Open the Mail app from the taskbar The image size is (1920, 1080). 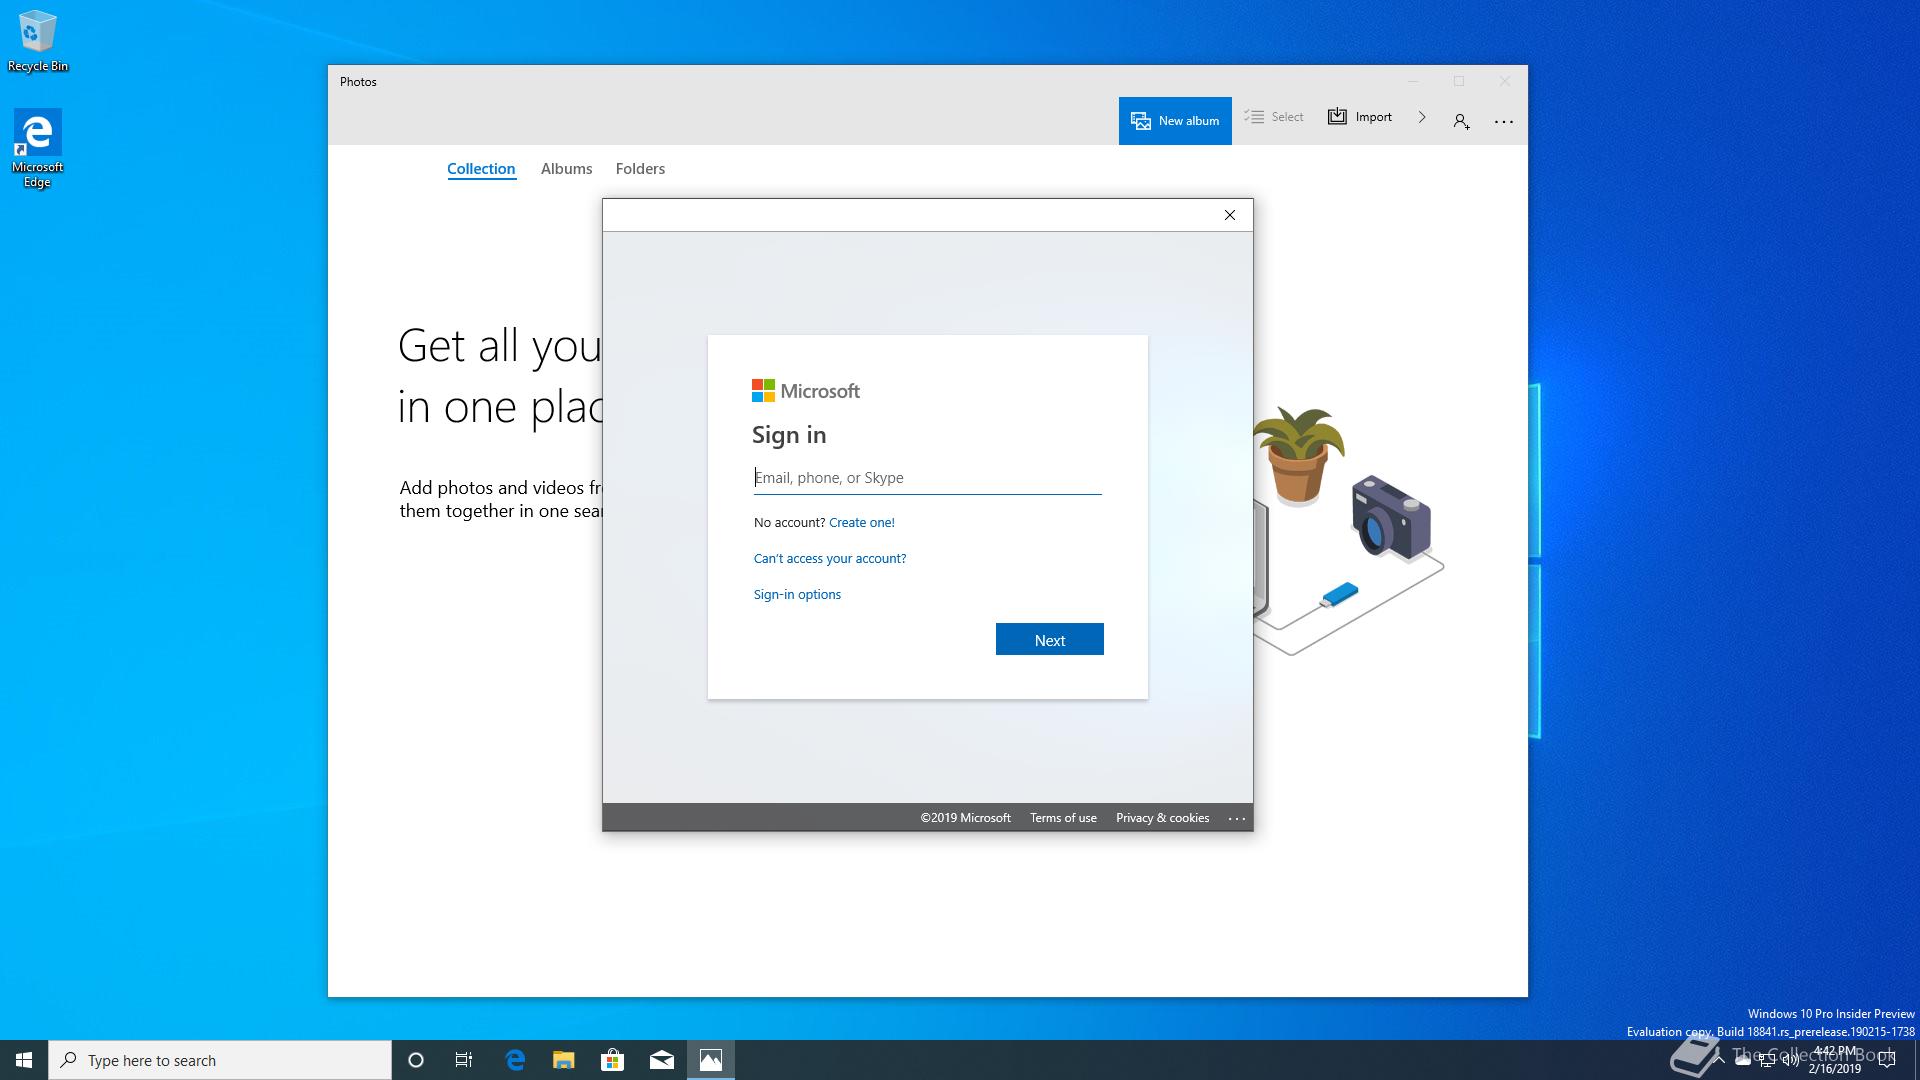662,1060
